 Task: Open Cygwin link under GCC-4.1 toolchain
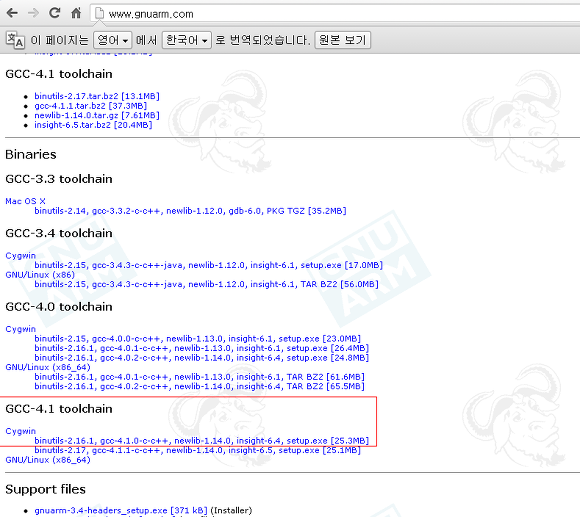(x=21, y=431)
